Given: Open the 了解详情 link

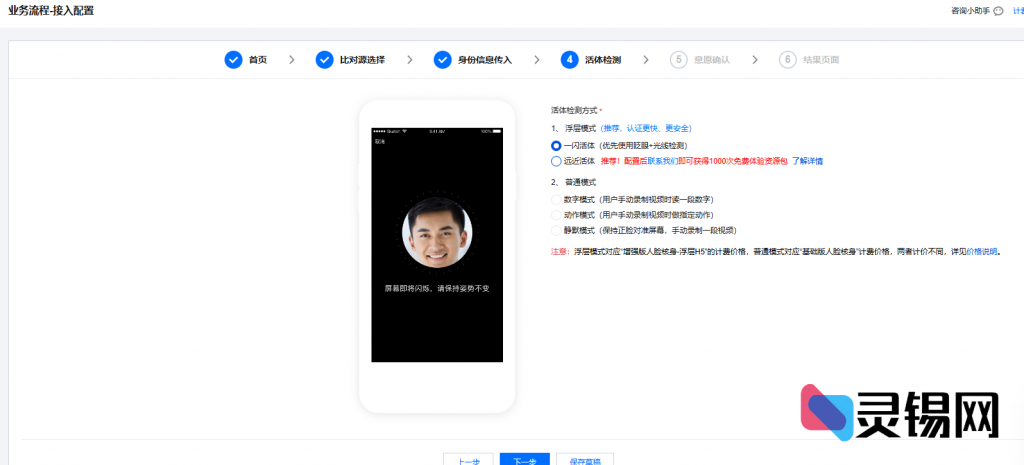Looking at the screenshot, I should coord(808,160).
